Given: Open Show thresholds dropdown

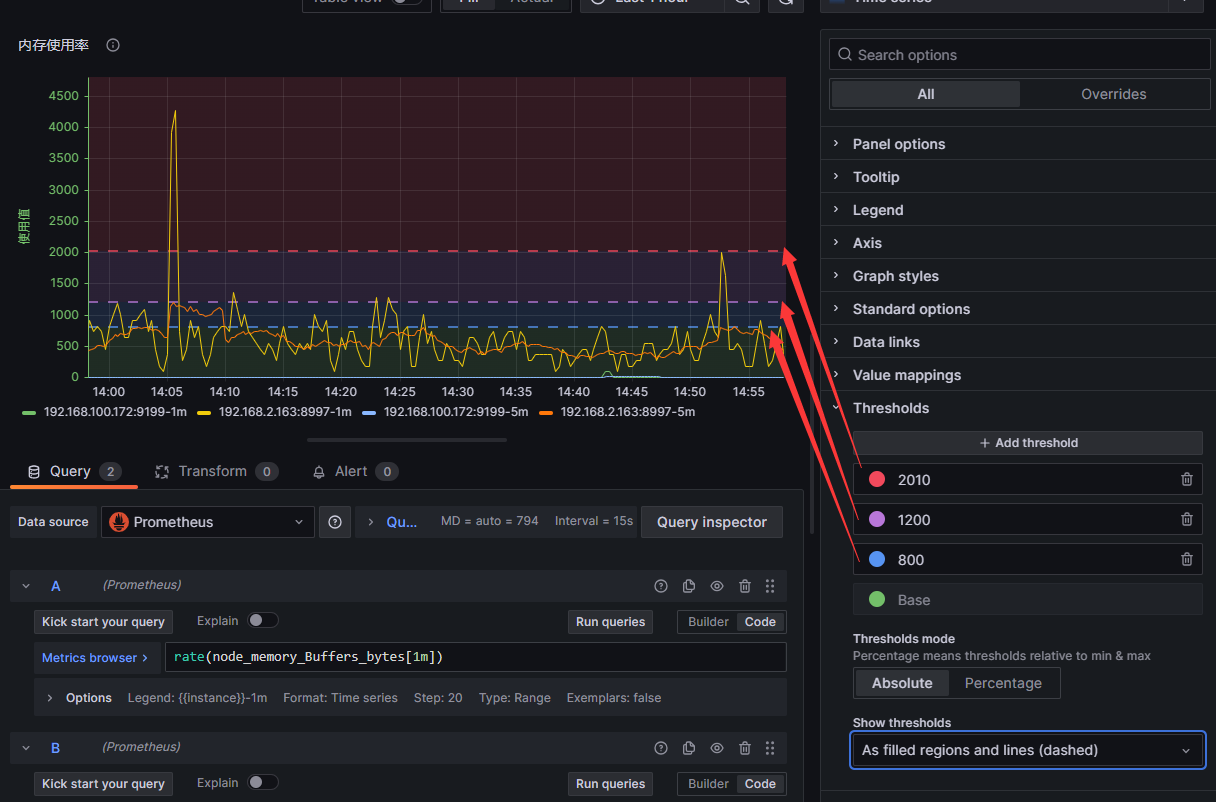Looking at the screenshot, I should pos(1027,750).
